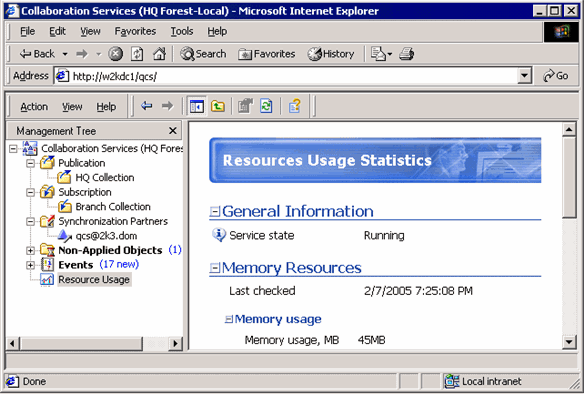
Task: Select Collaboration Services root tree item
Action: (x=112, y=149)
